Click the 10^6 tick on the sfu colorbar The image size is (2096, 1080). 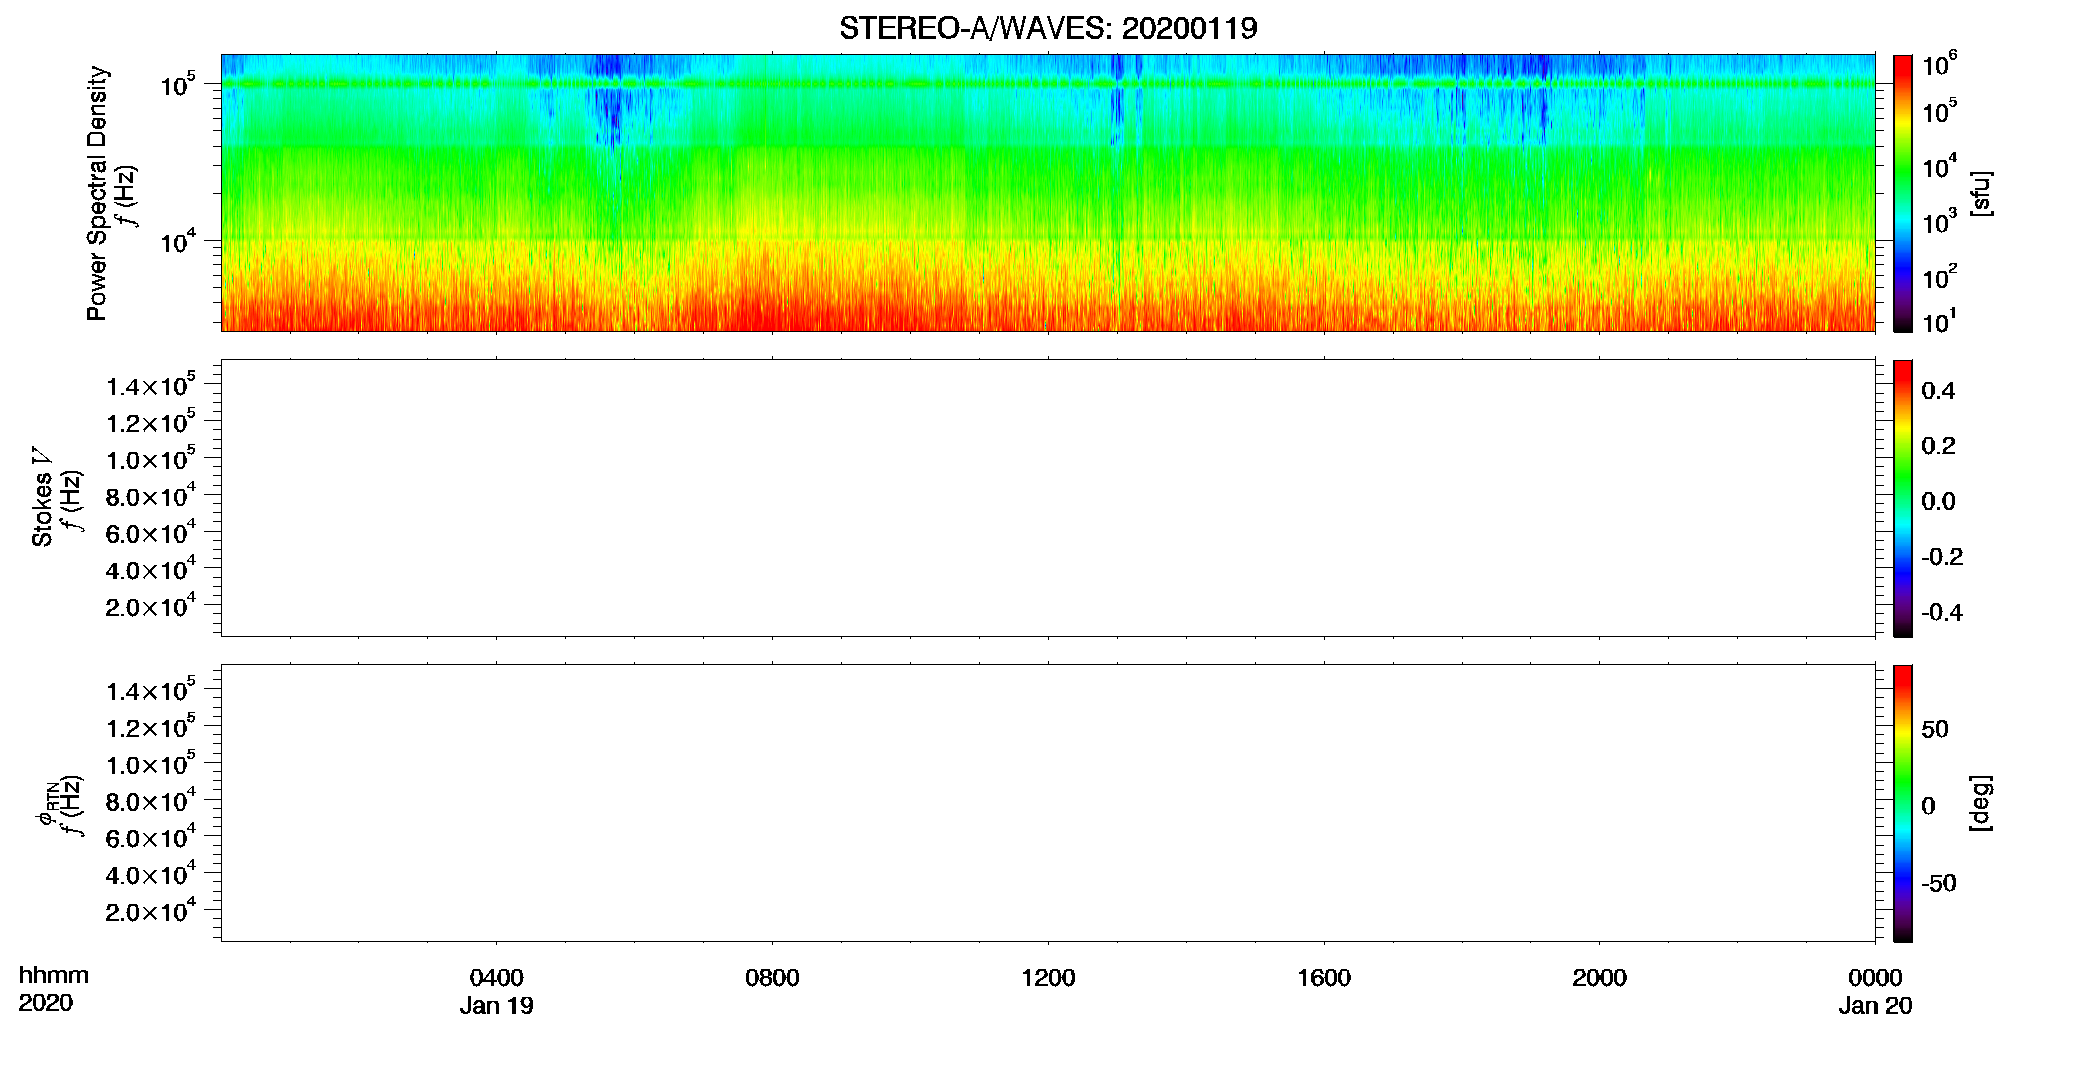pyautogui.click(x=1939, y=66)
